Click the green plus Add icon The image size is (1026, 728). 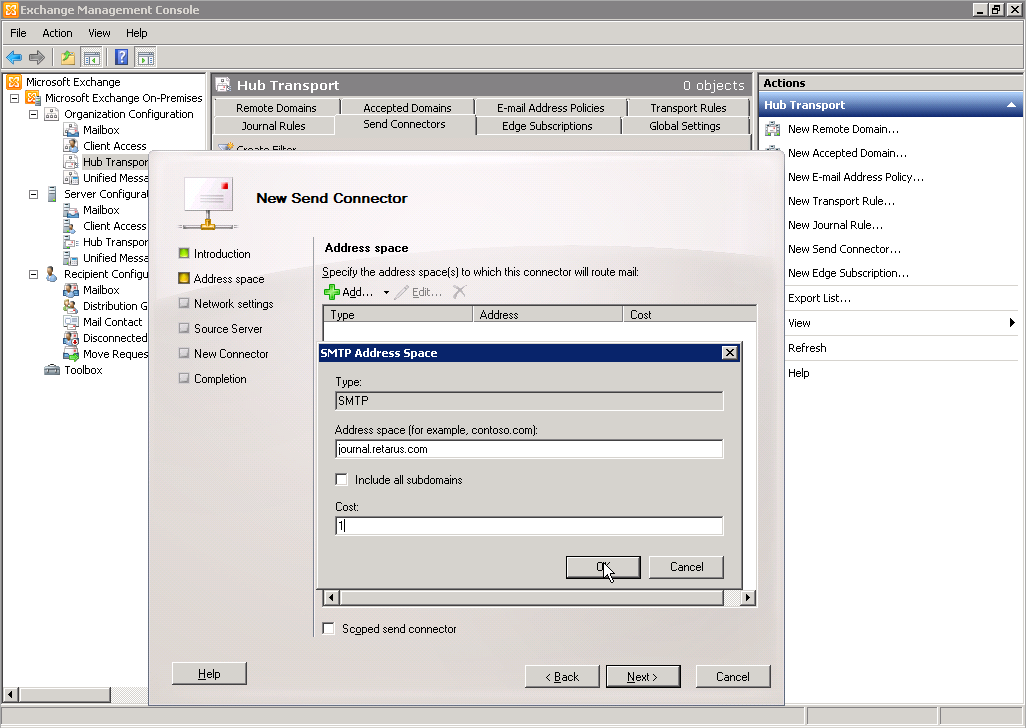pyautogui.click(x=332, y=292)
